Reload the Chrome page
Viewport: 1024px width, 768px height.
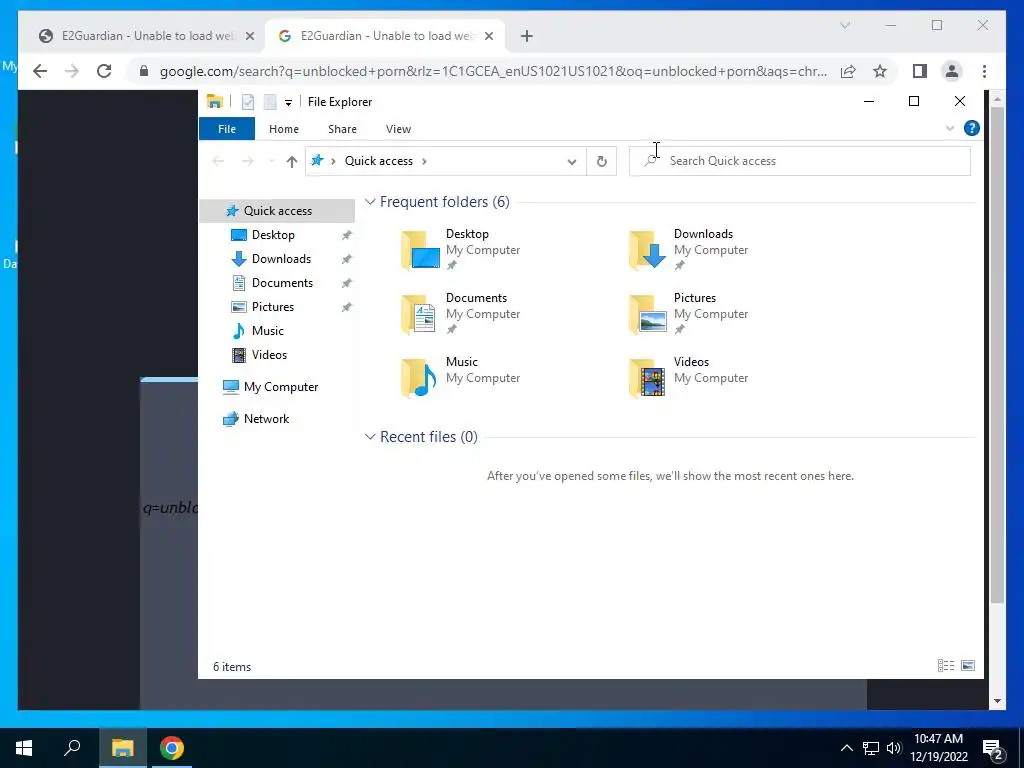104,71
